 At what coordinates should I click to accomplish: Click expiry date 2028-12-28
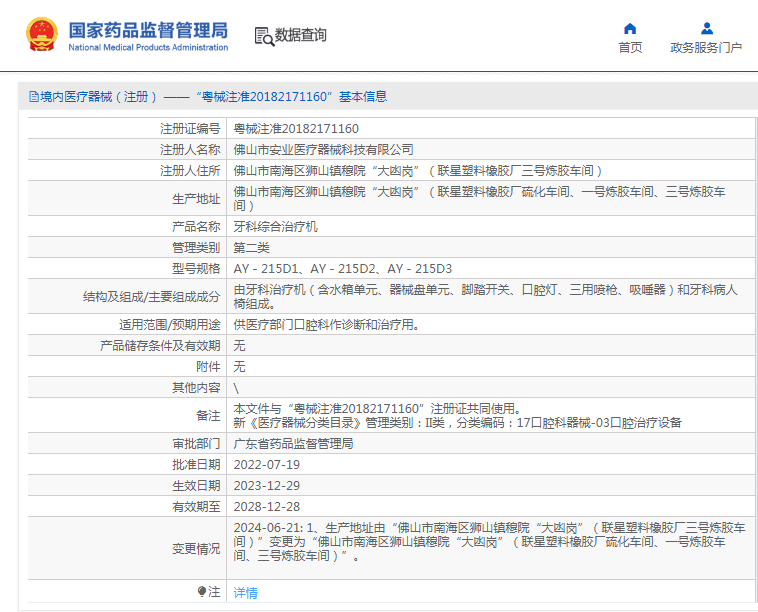point(267,507)
